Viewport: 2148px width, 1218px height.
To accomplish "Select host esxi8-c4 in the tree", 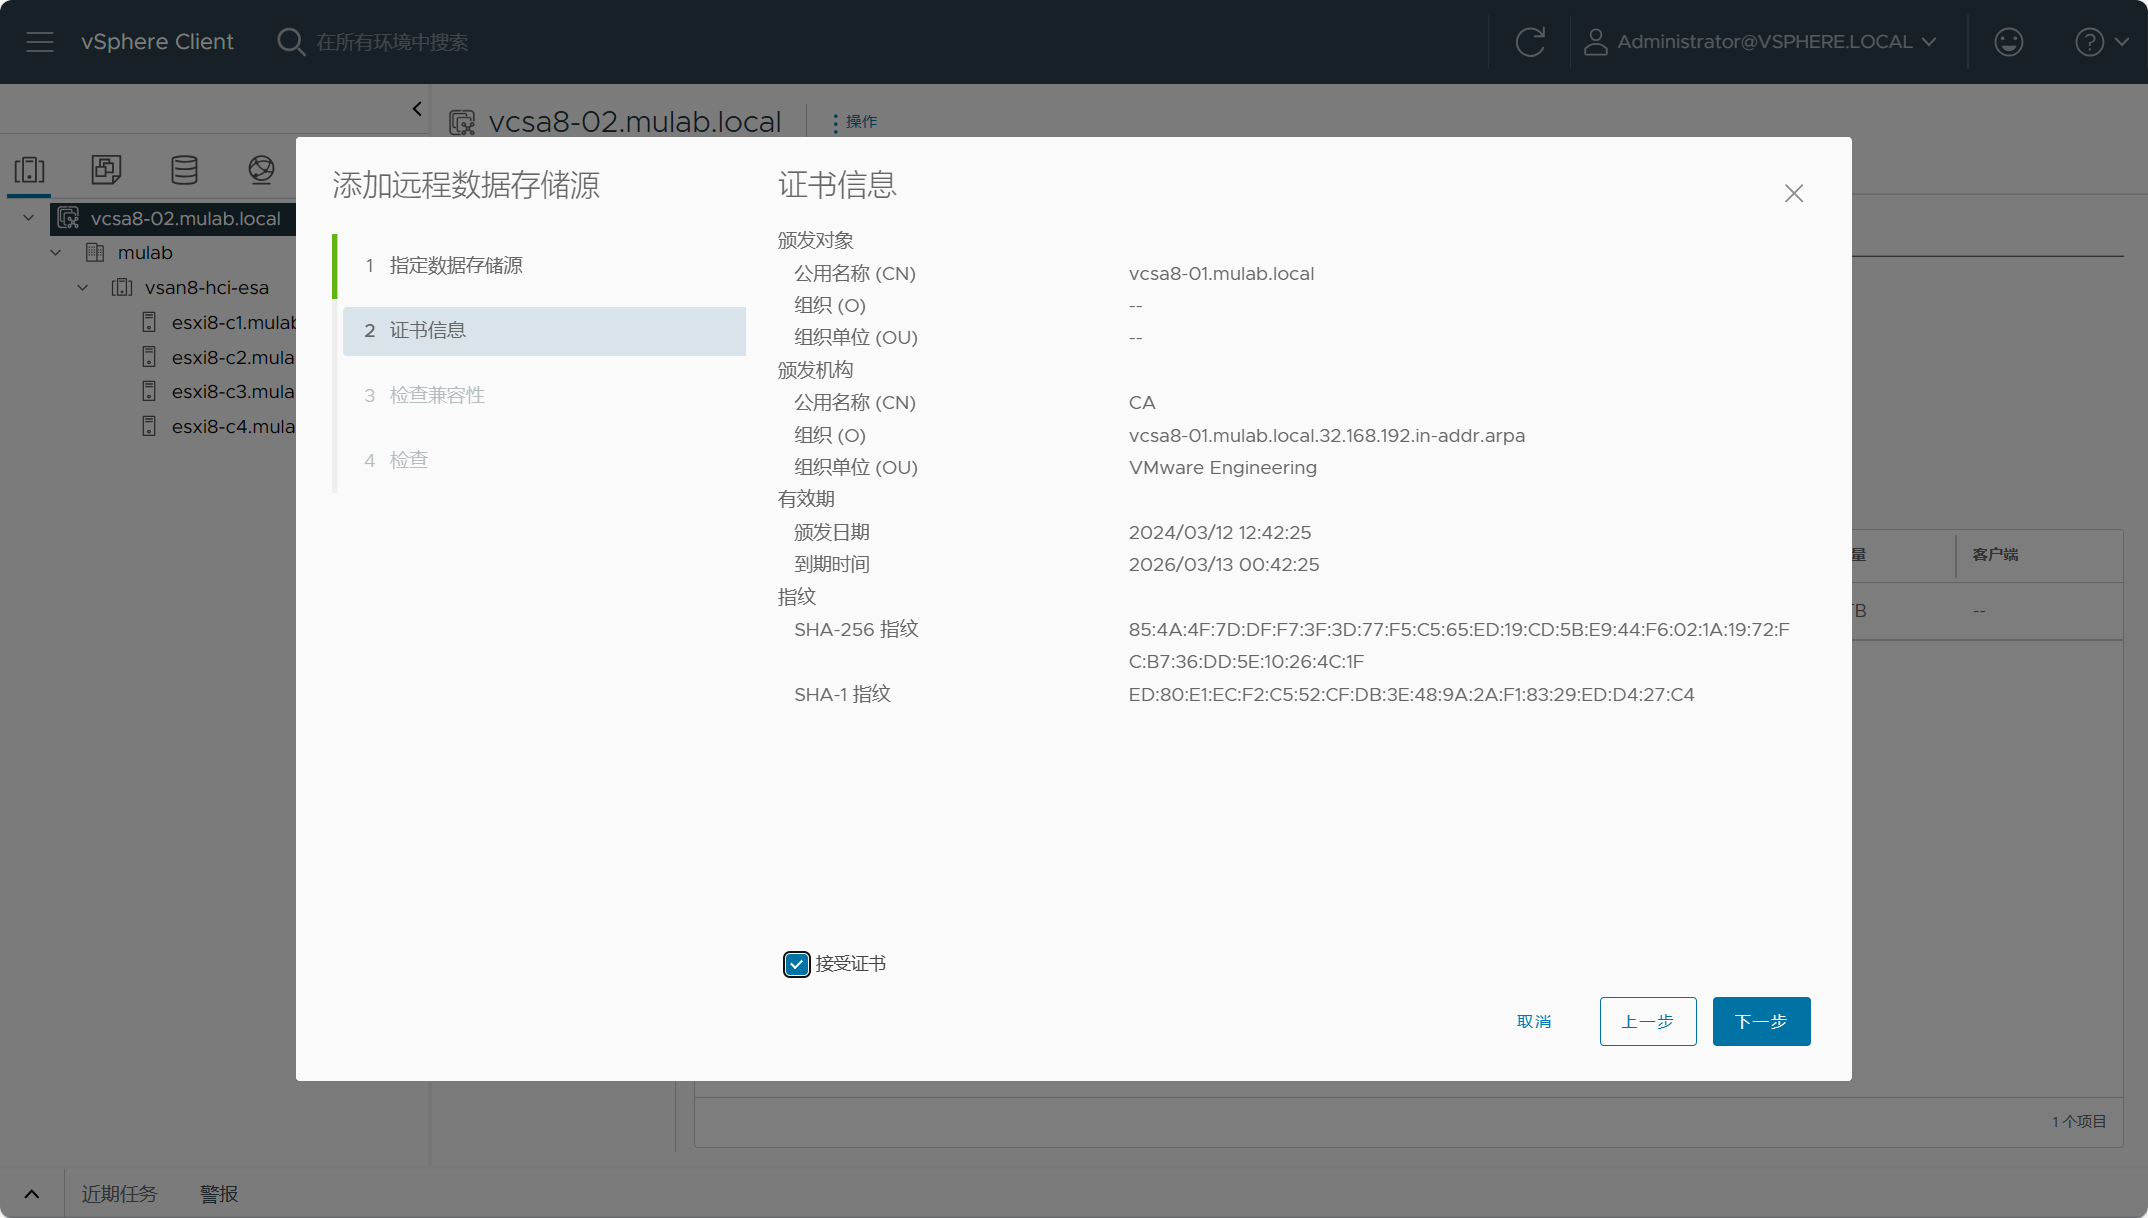I will [x=233, y=426].
